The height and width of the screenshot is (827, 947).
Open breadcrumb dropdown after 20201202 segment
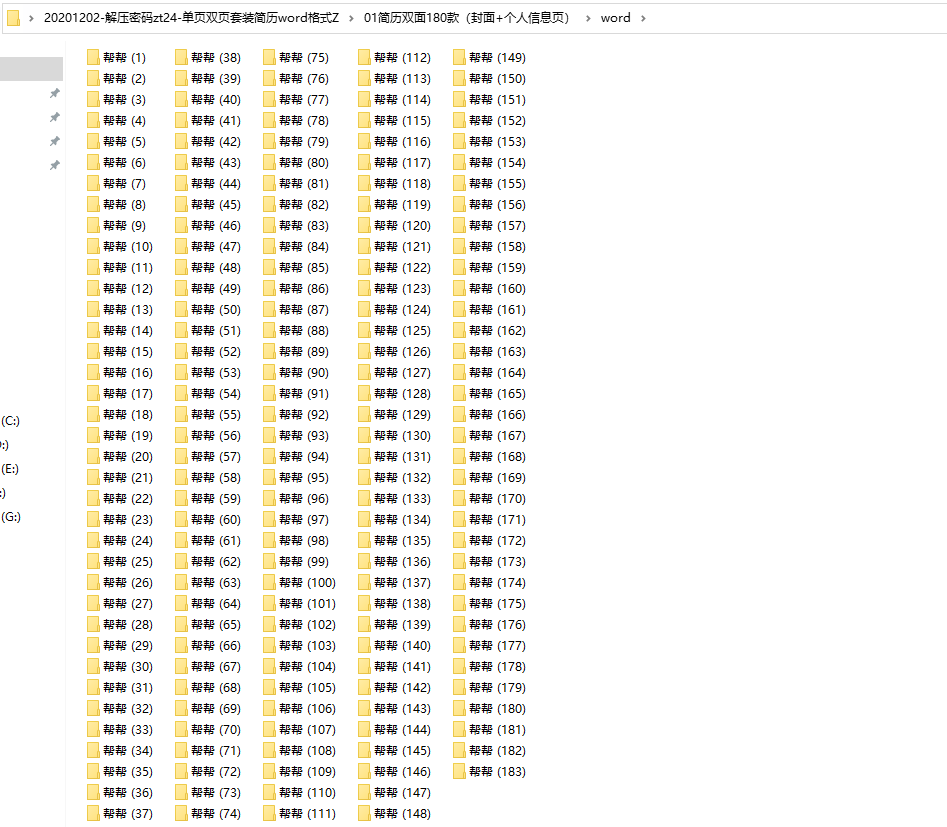click(x=351, y=19)
